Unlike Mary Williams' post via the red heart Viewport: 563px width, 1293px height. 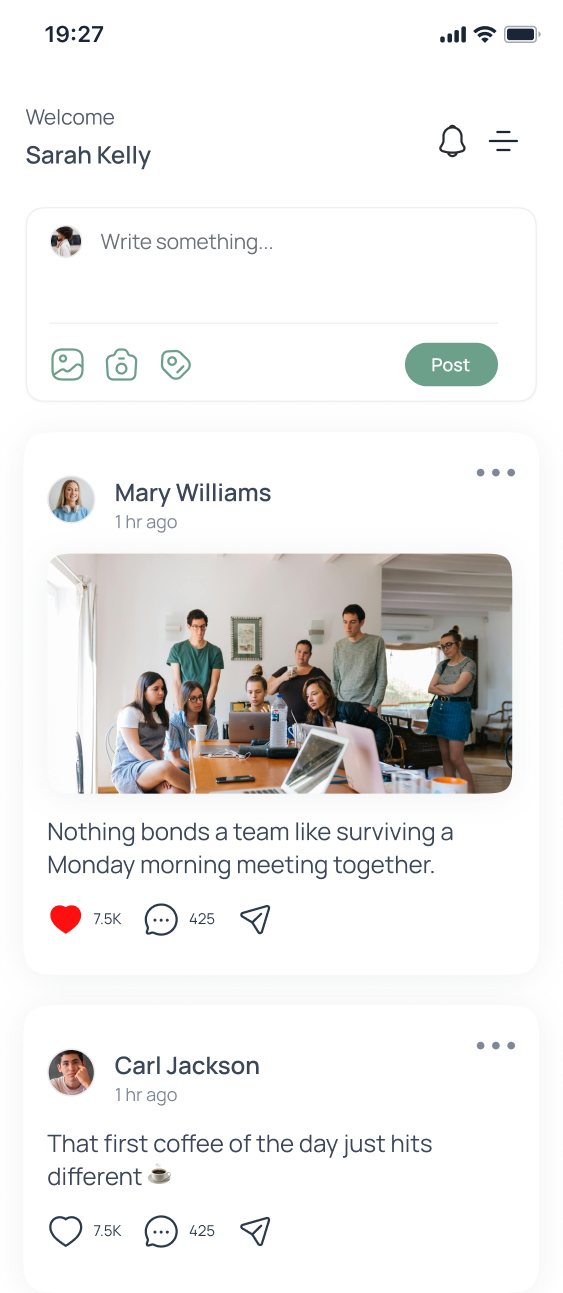point(66,919)
